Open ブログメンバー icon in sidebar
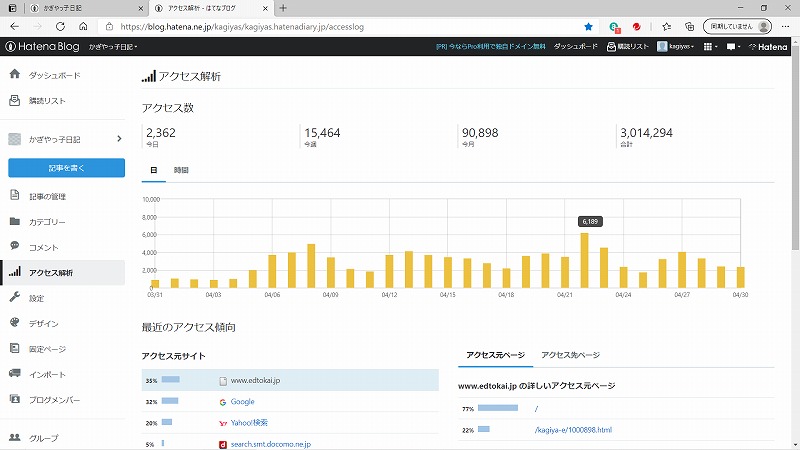This screenshot has width=800, height=450. pyautogui.click(x=15, y=399)
